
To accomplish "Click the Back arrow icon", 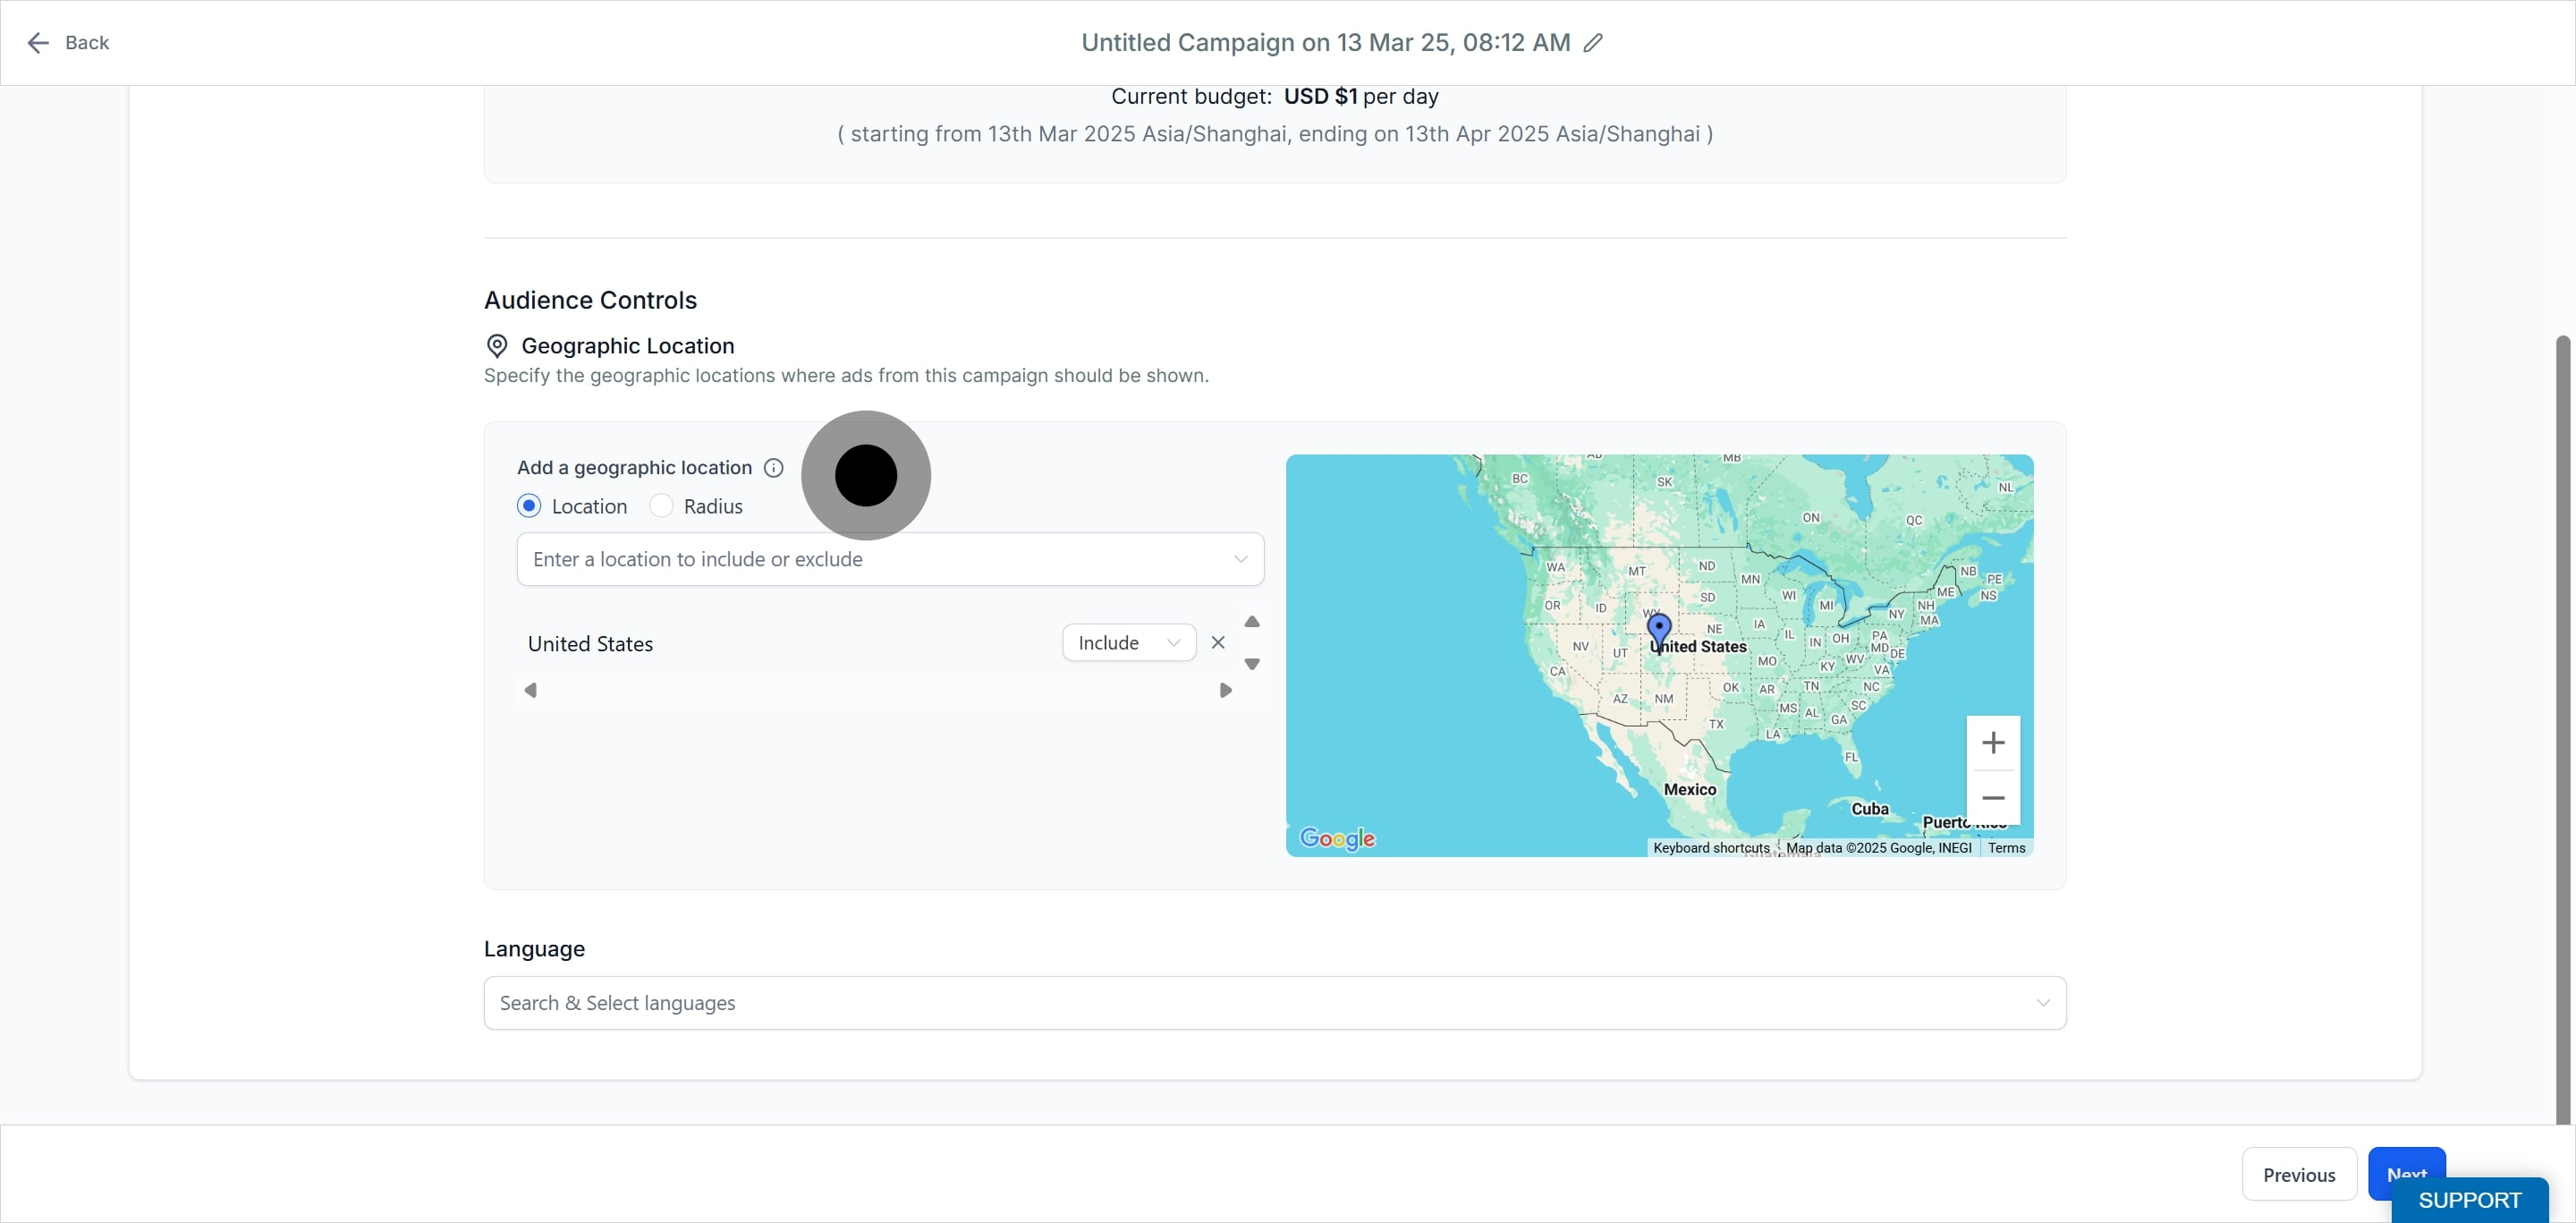I will click(38, 43).
